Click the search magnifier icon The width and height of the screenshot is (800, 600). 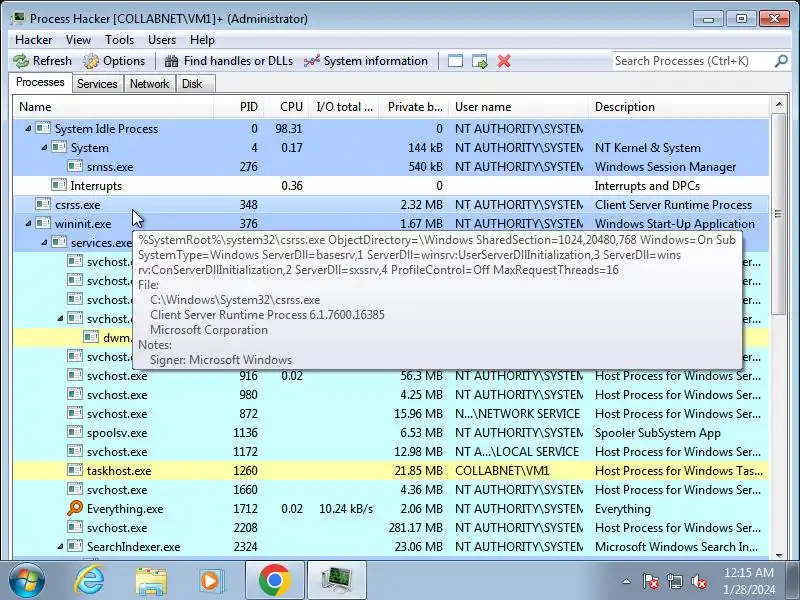coord(781,61)
